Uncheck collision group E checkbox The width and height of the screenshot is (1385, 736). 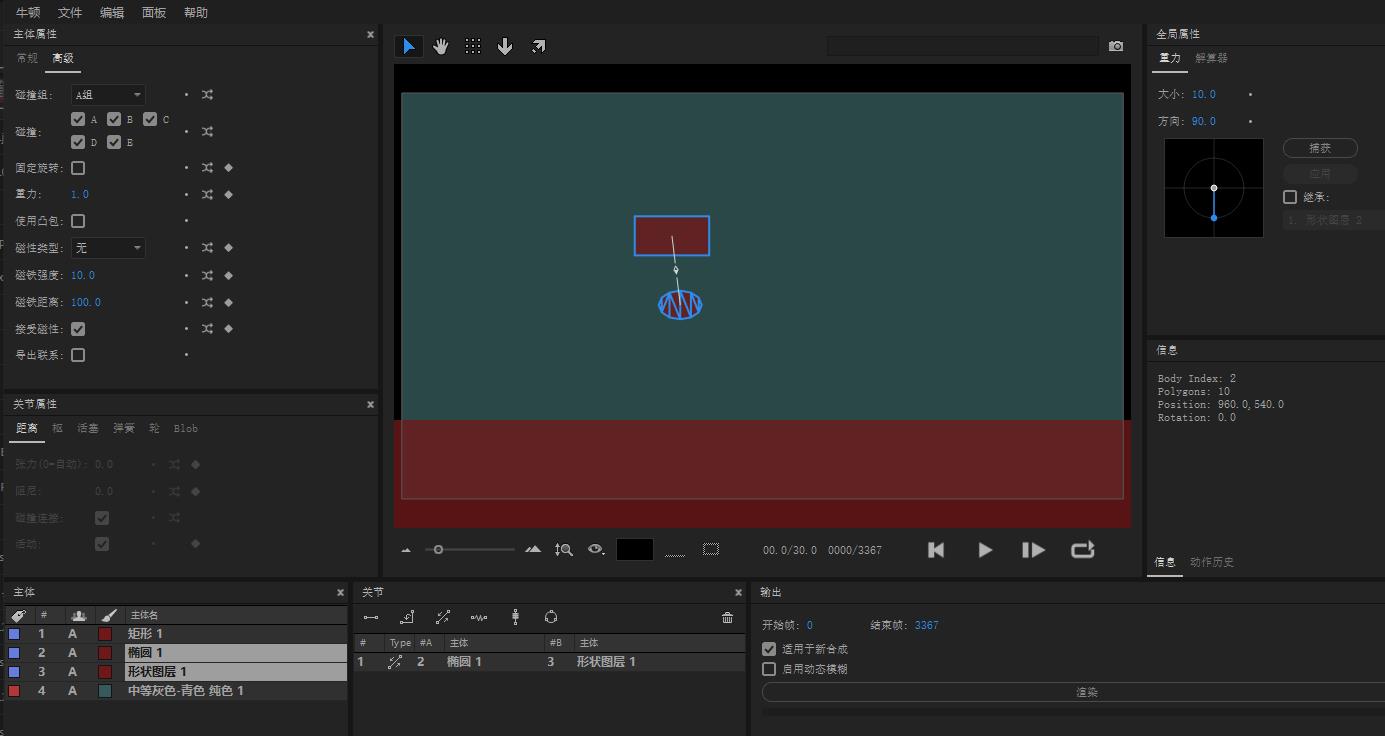[x=114, y=142]
